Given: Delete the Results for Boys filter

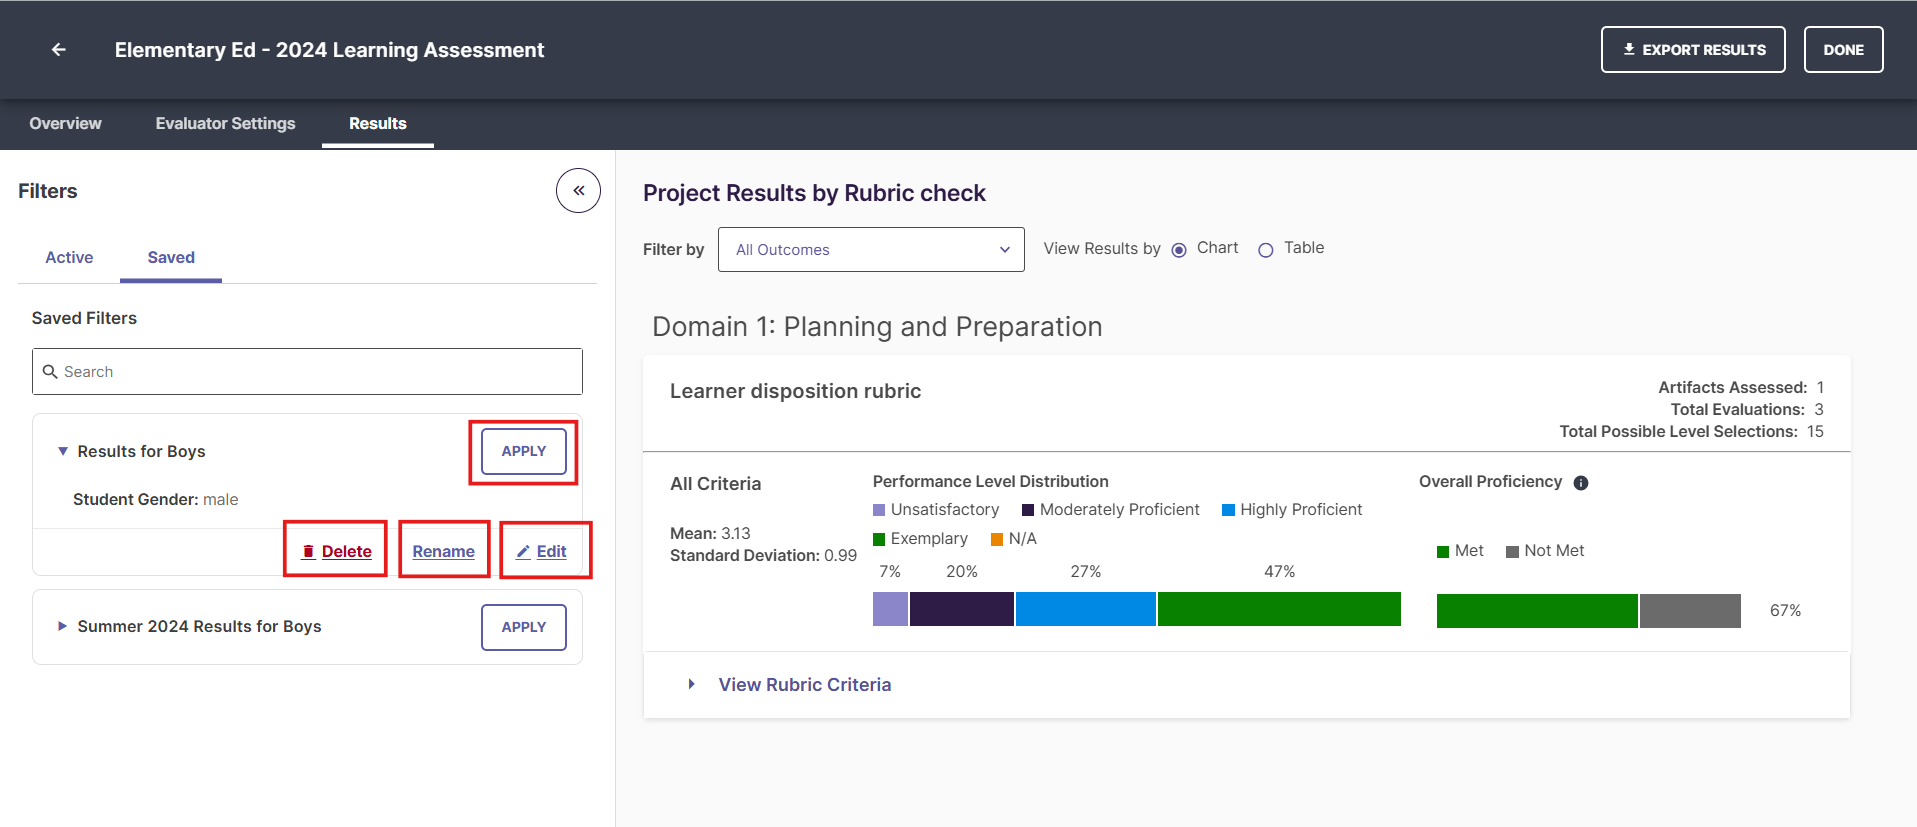Looking at the screenshot, I should [x=337, y=551].
